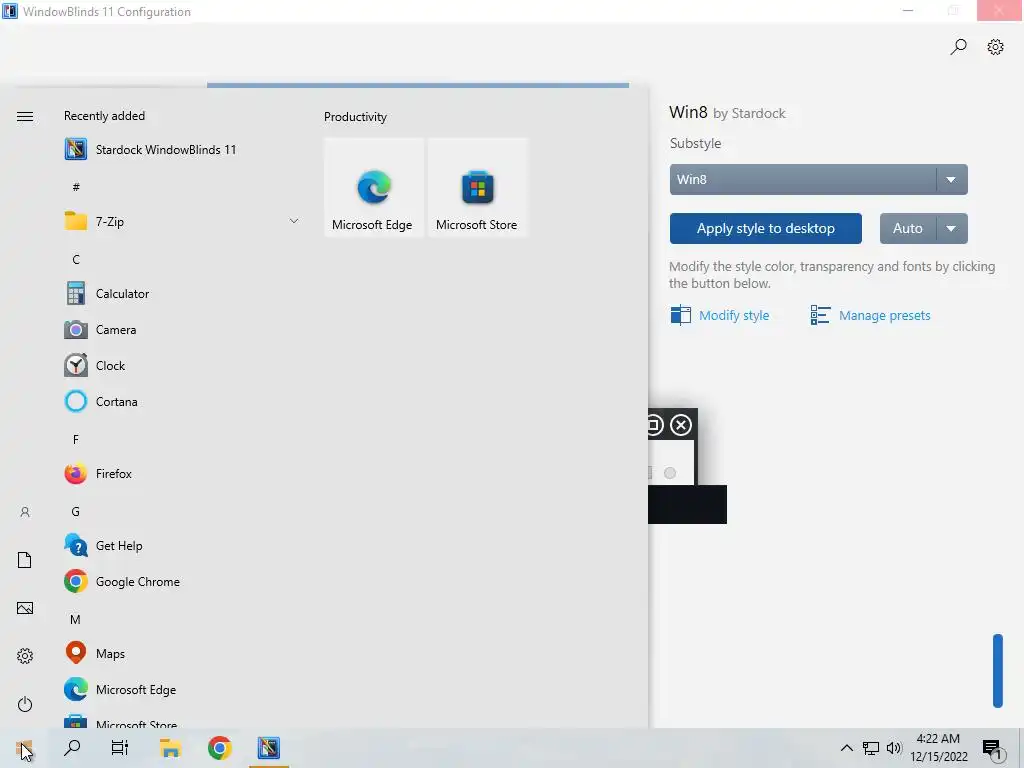
Task: Click the Microsoft Edge productivity tile
Action: point(374,187)
